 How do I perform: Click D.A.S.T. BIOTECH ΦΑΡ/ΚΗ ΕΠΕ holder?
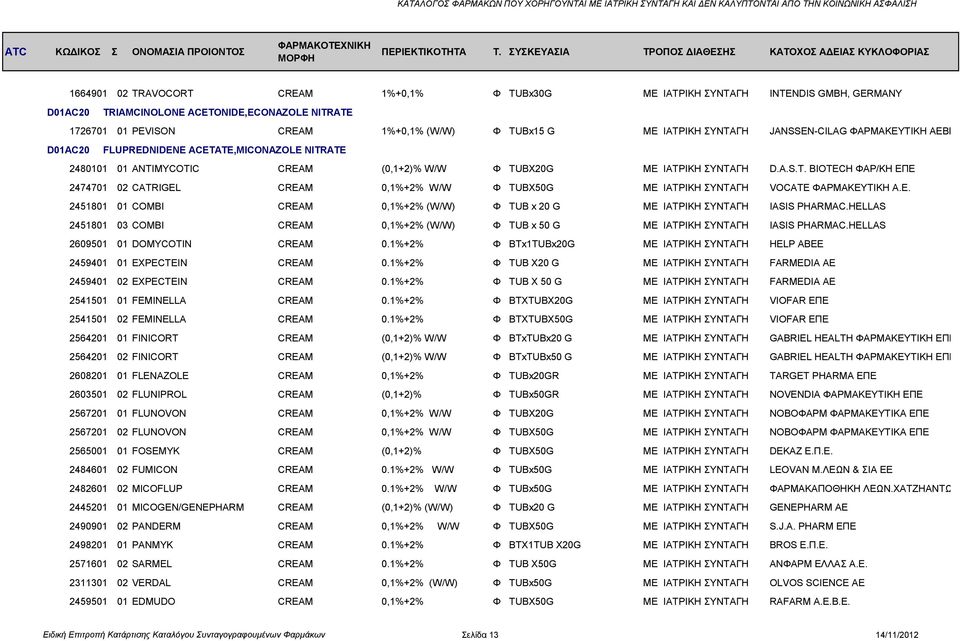(x=842, y=169)
